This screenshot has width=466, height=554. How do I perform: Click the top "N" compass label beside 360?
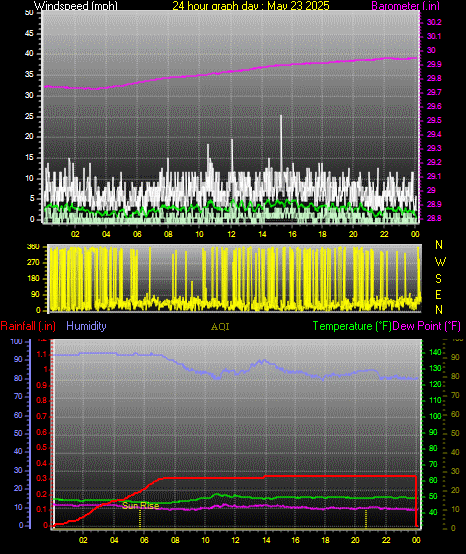[439, 244]
